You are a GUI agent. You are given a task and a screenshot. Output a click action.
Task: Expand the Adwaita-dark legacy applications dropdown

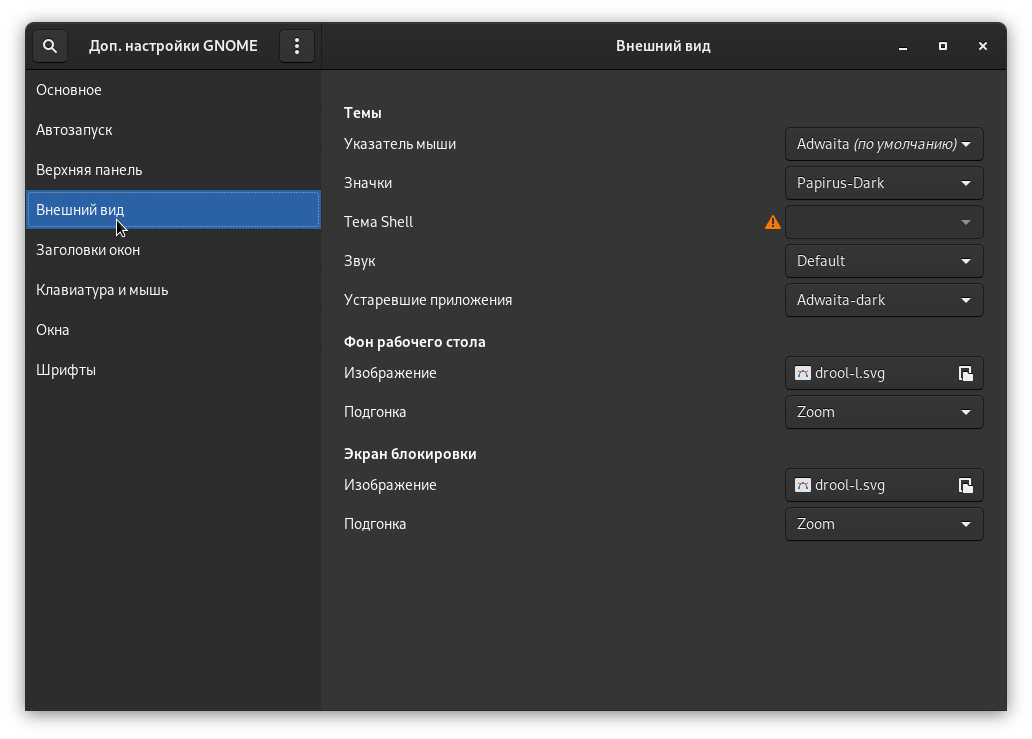point(884,300)
